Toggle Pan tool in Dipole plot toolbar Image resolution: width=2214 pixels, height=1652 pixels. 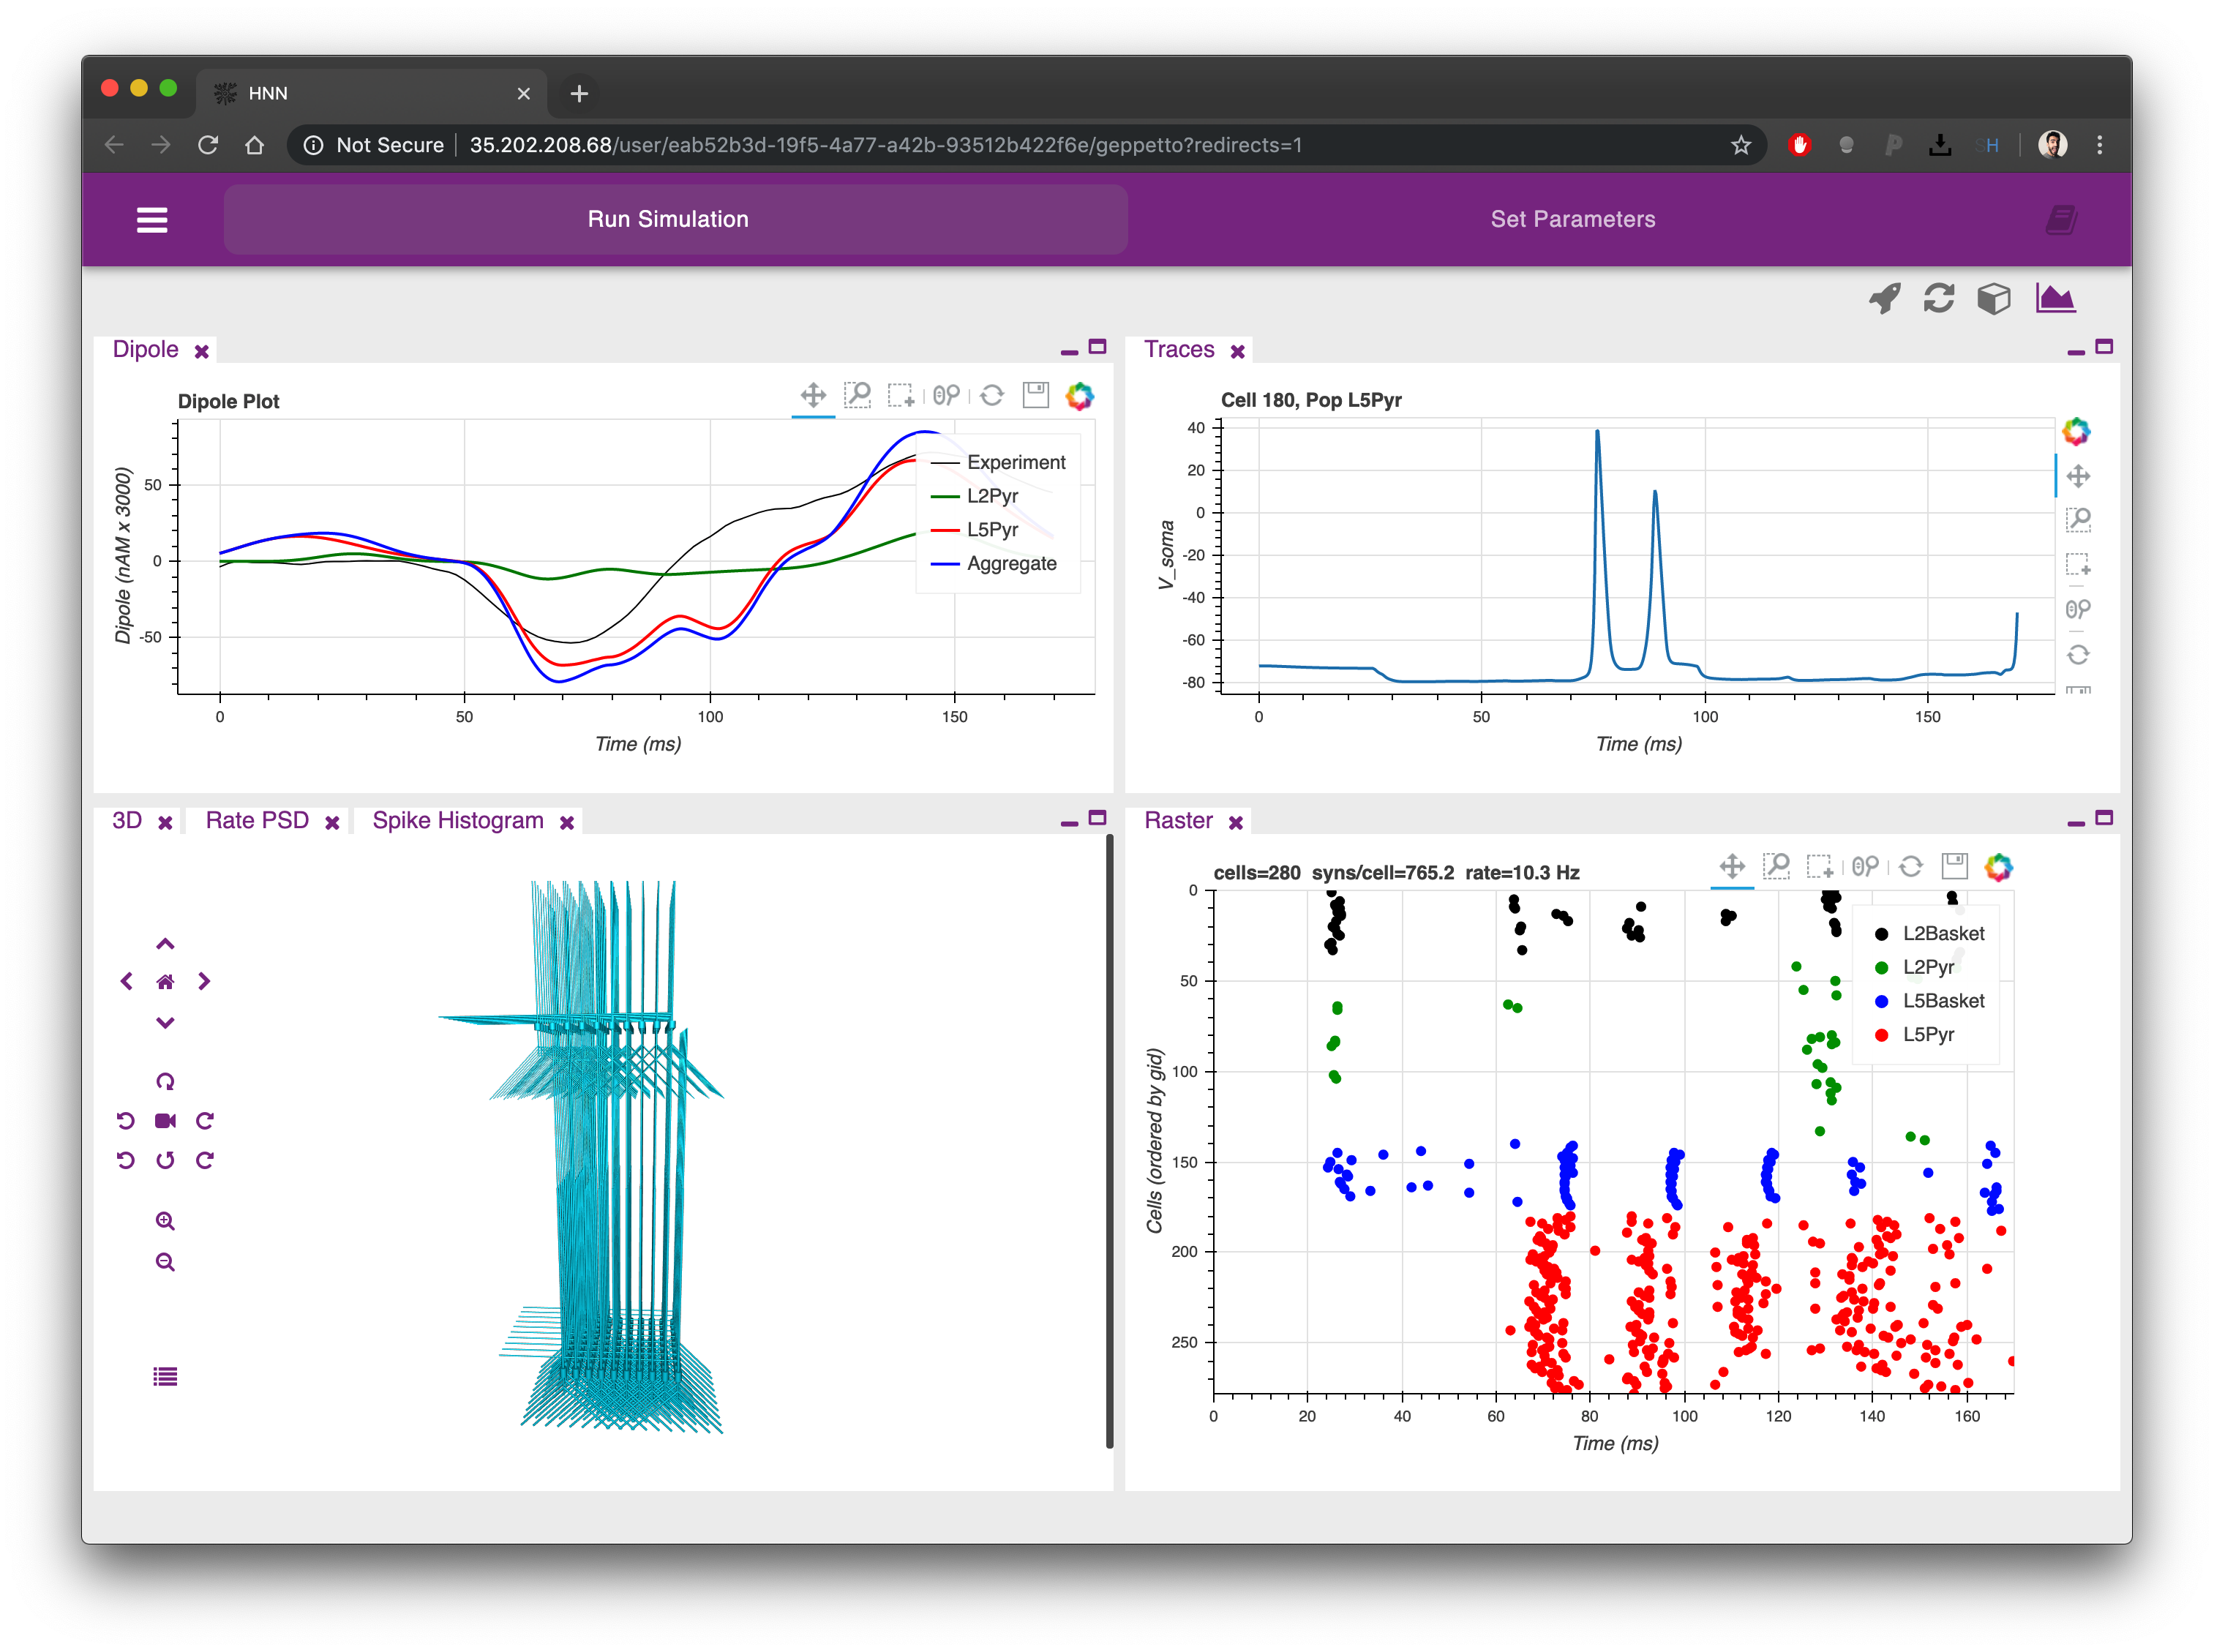pos(813,395)
